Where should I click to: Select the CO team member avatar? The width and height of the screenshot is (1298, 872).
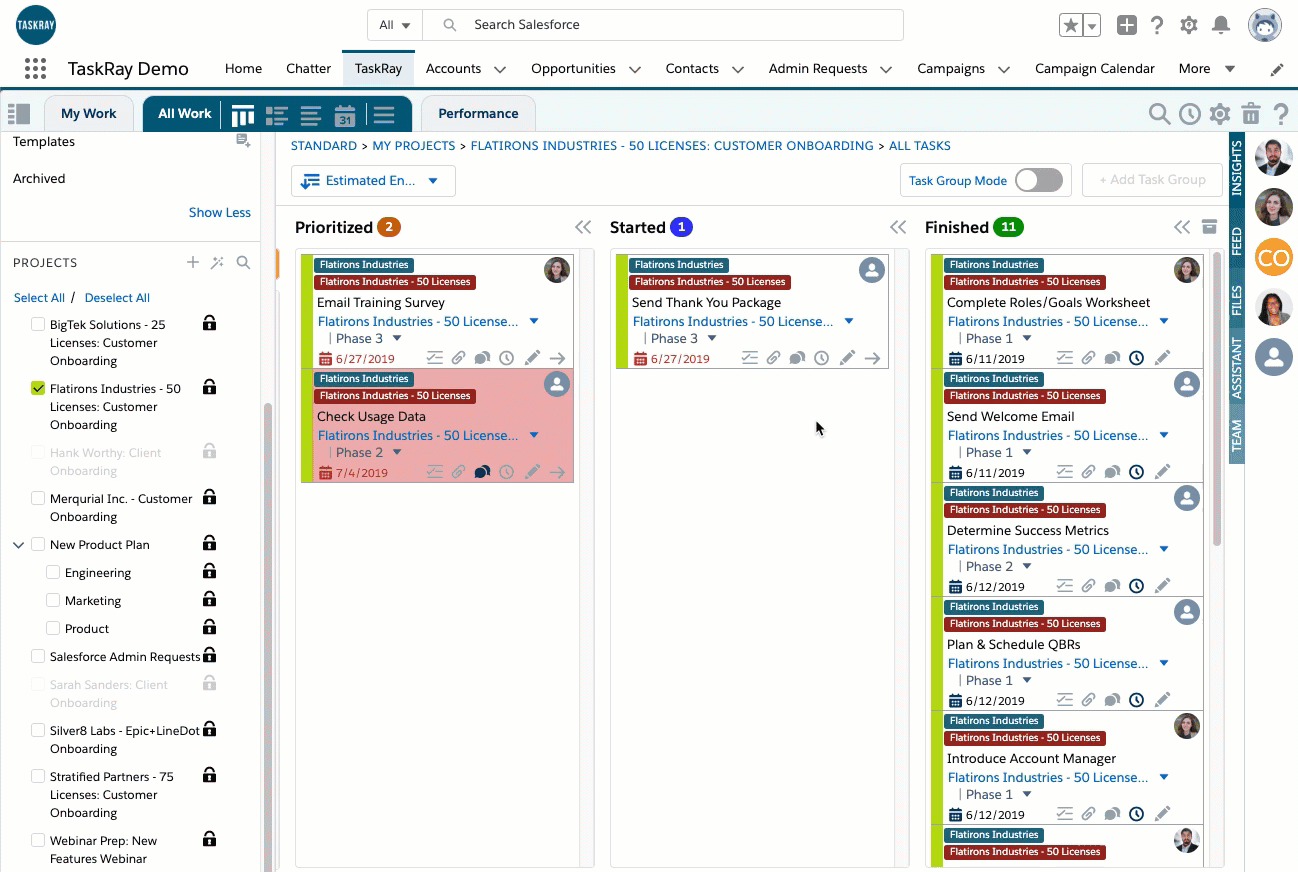1273,258
